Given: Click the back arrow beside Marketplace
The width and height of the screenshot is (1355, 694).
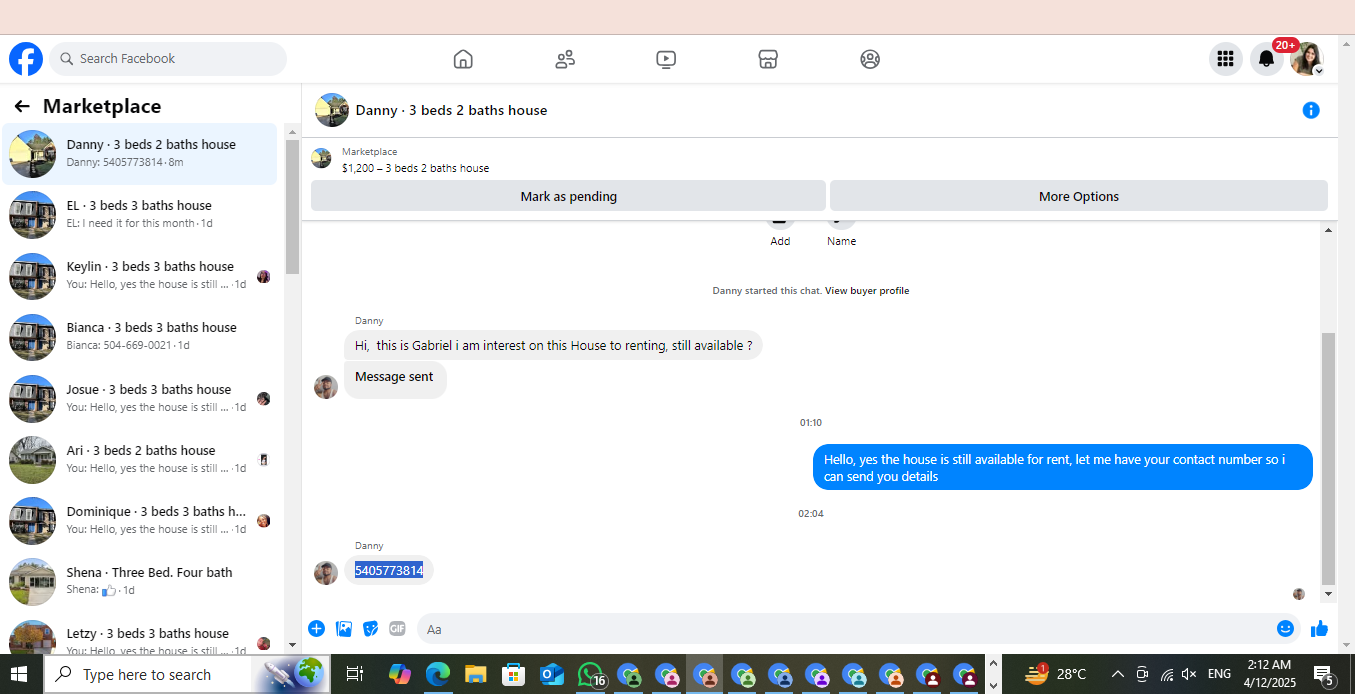Looking at the screenshot, I should 22,106.
